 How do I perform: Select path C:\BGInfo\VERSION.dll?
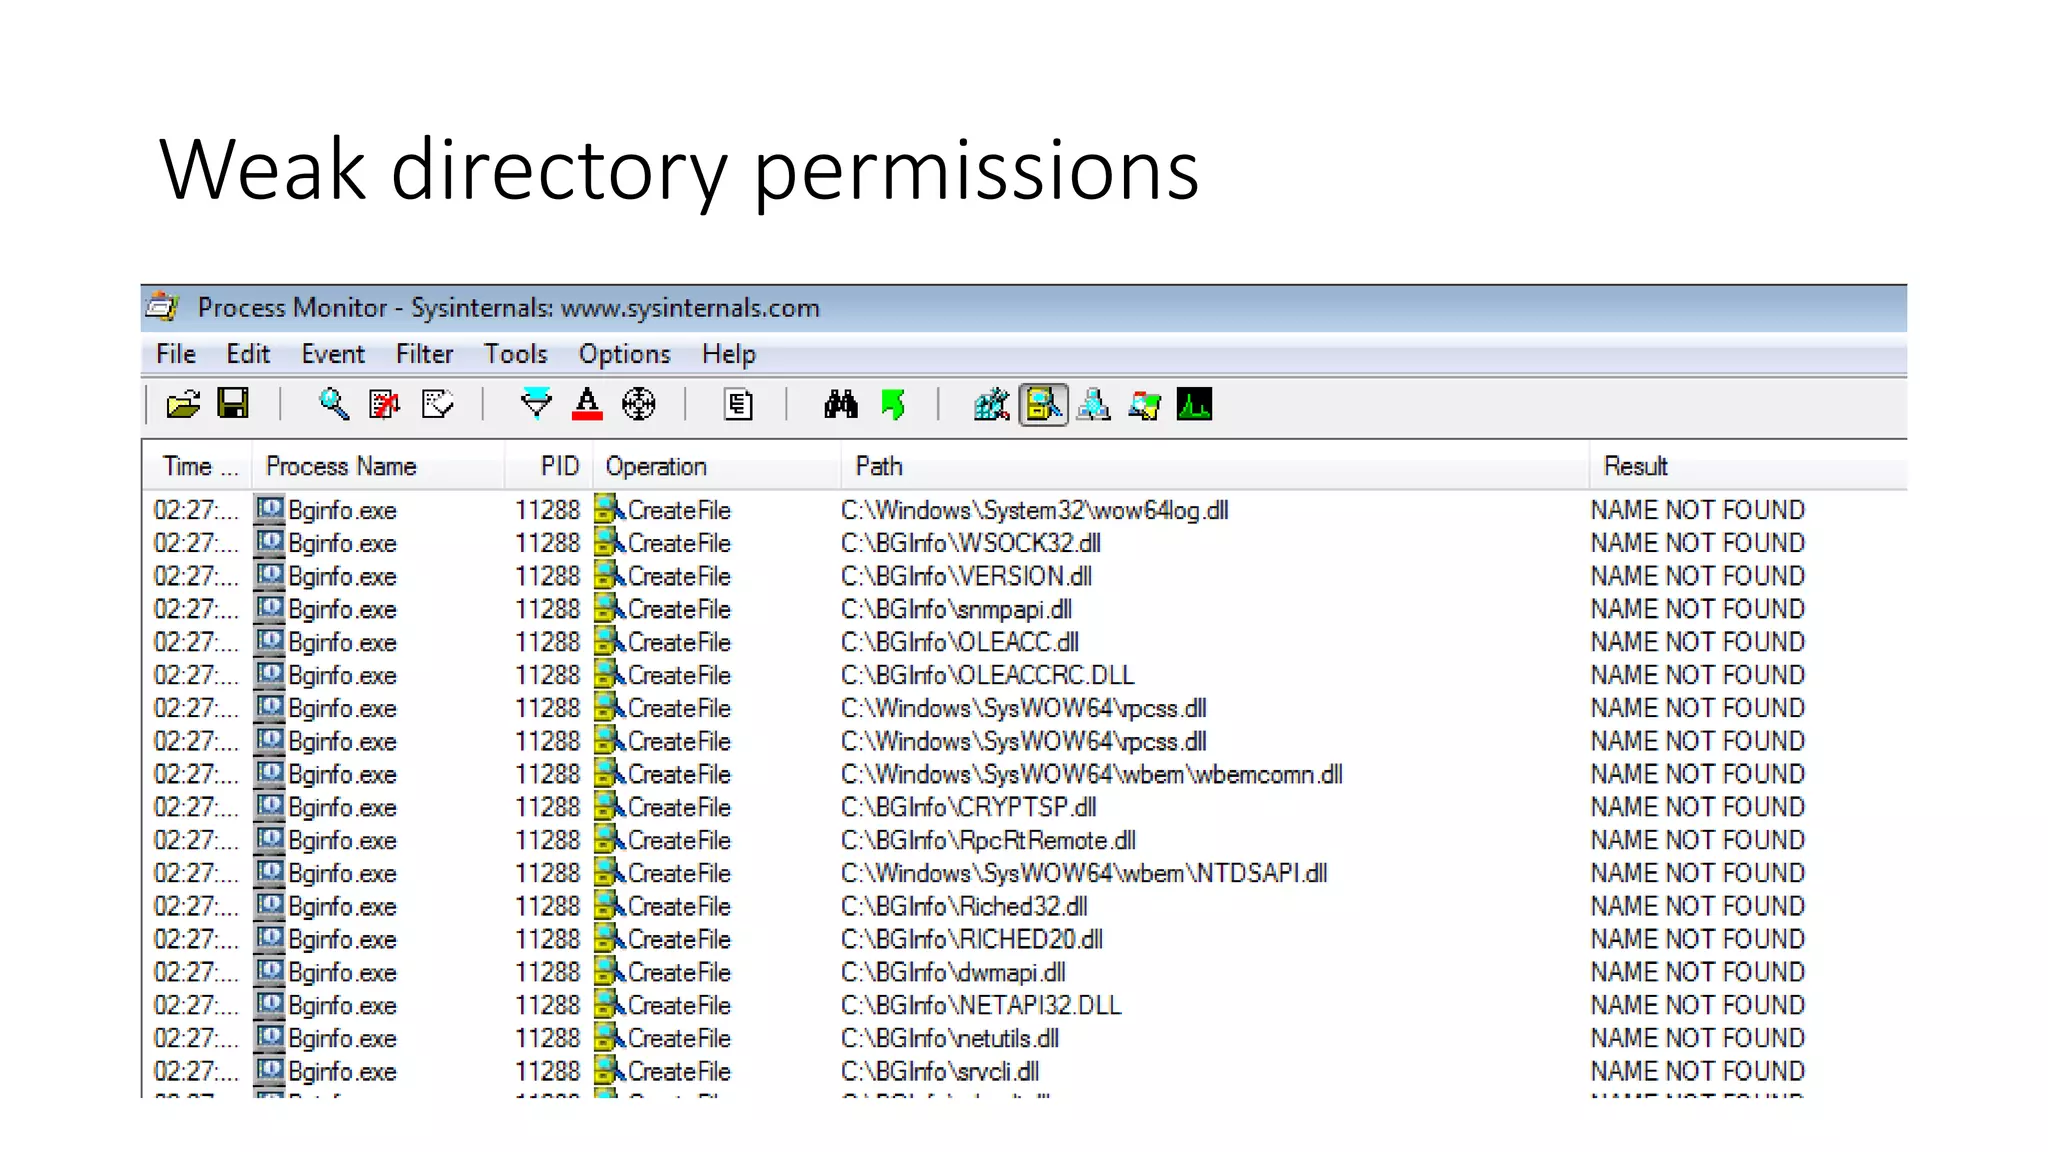966,576
